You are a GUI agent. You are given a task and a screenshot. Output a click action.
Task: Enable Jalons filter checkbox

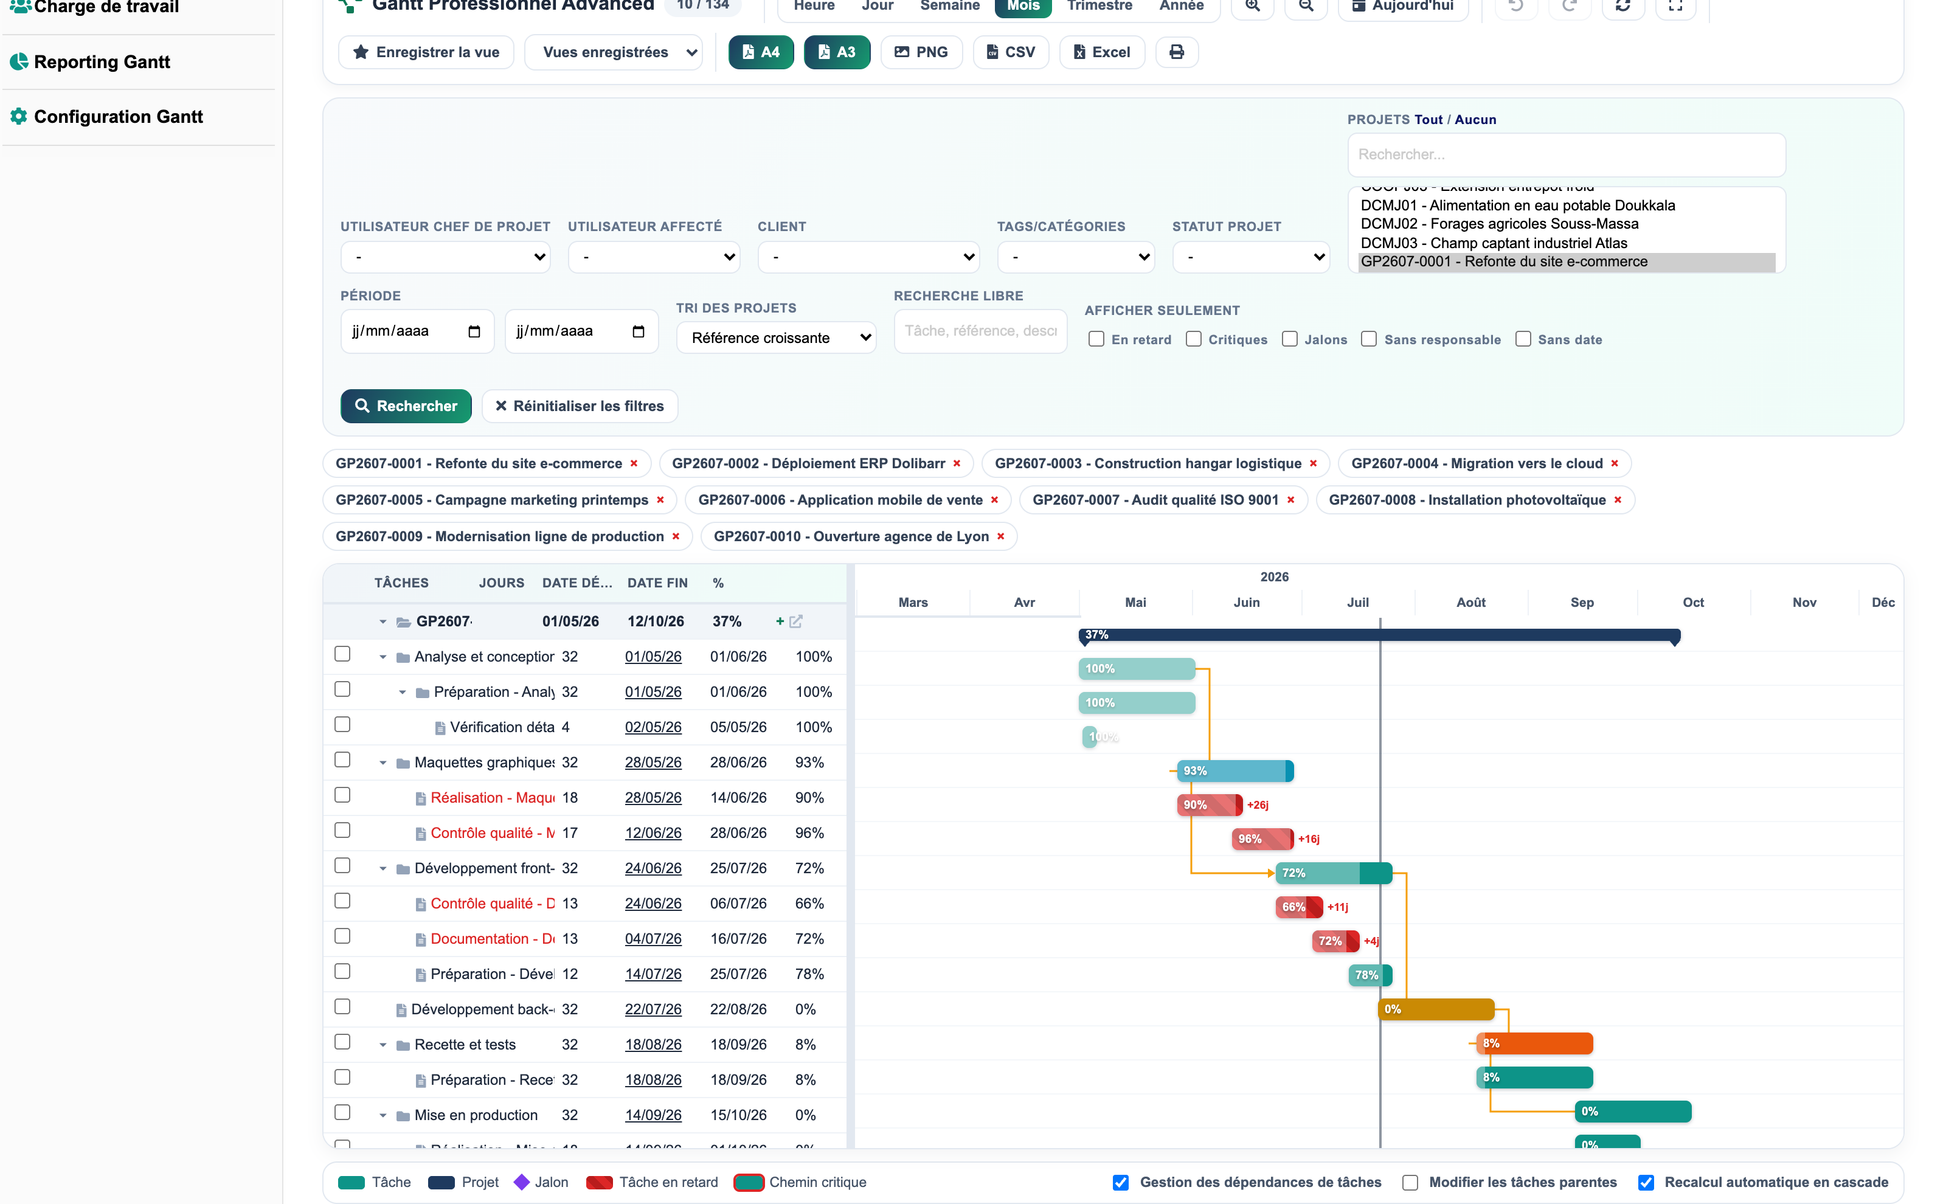click(1290, 339)
